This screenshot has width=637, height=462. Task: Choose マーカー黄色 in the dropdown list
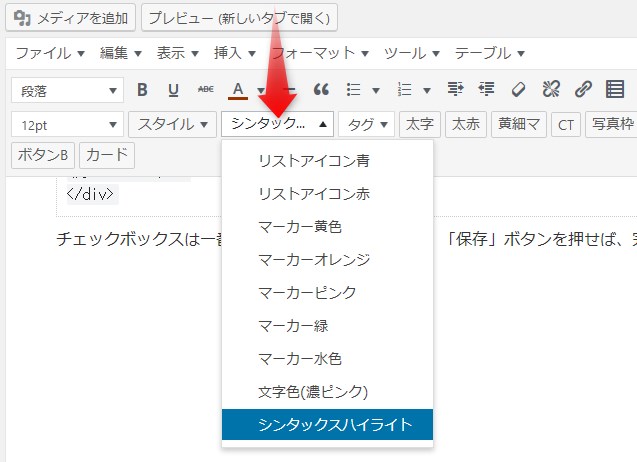(300, 226)
